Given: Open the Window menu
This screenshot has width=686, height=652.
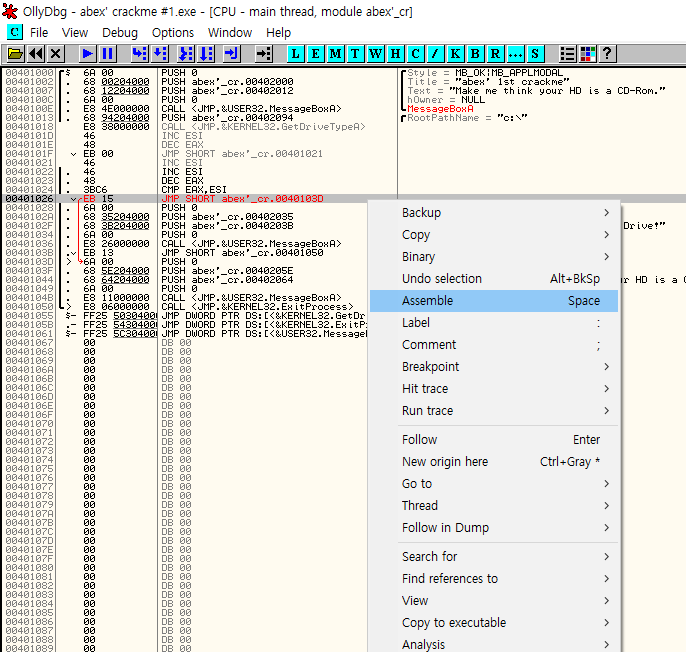Looking at the screenshot, I should [230, 33].
